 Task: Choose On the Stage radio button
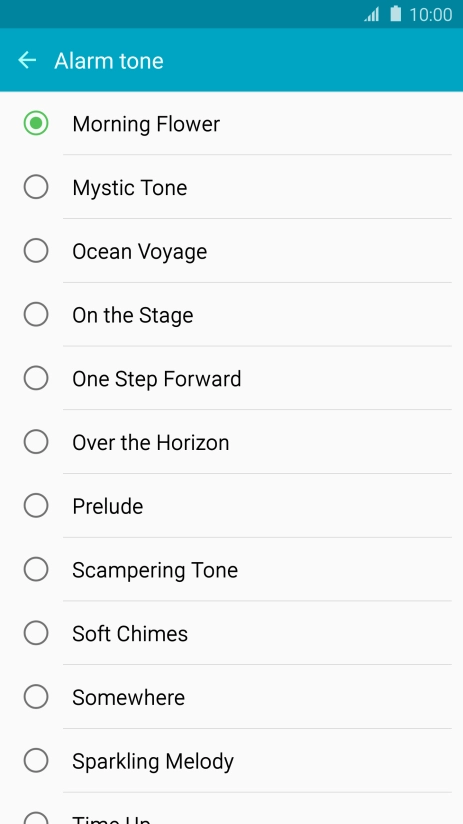(36, 315)
